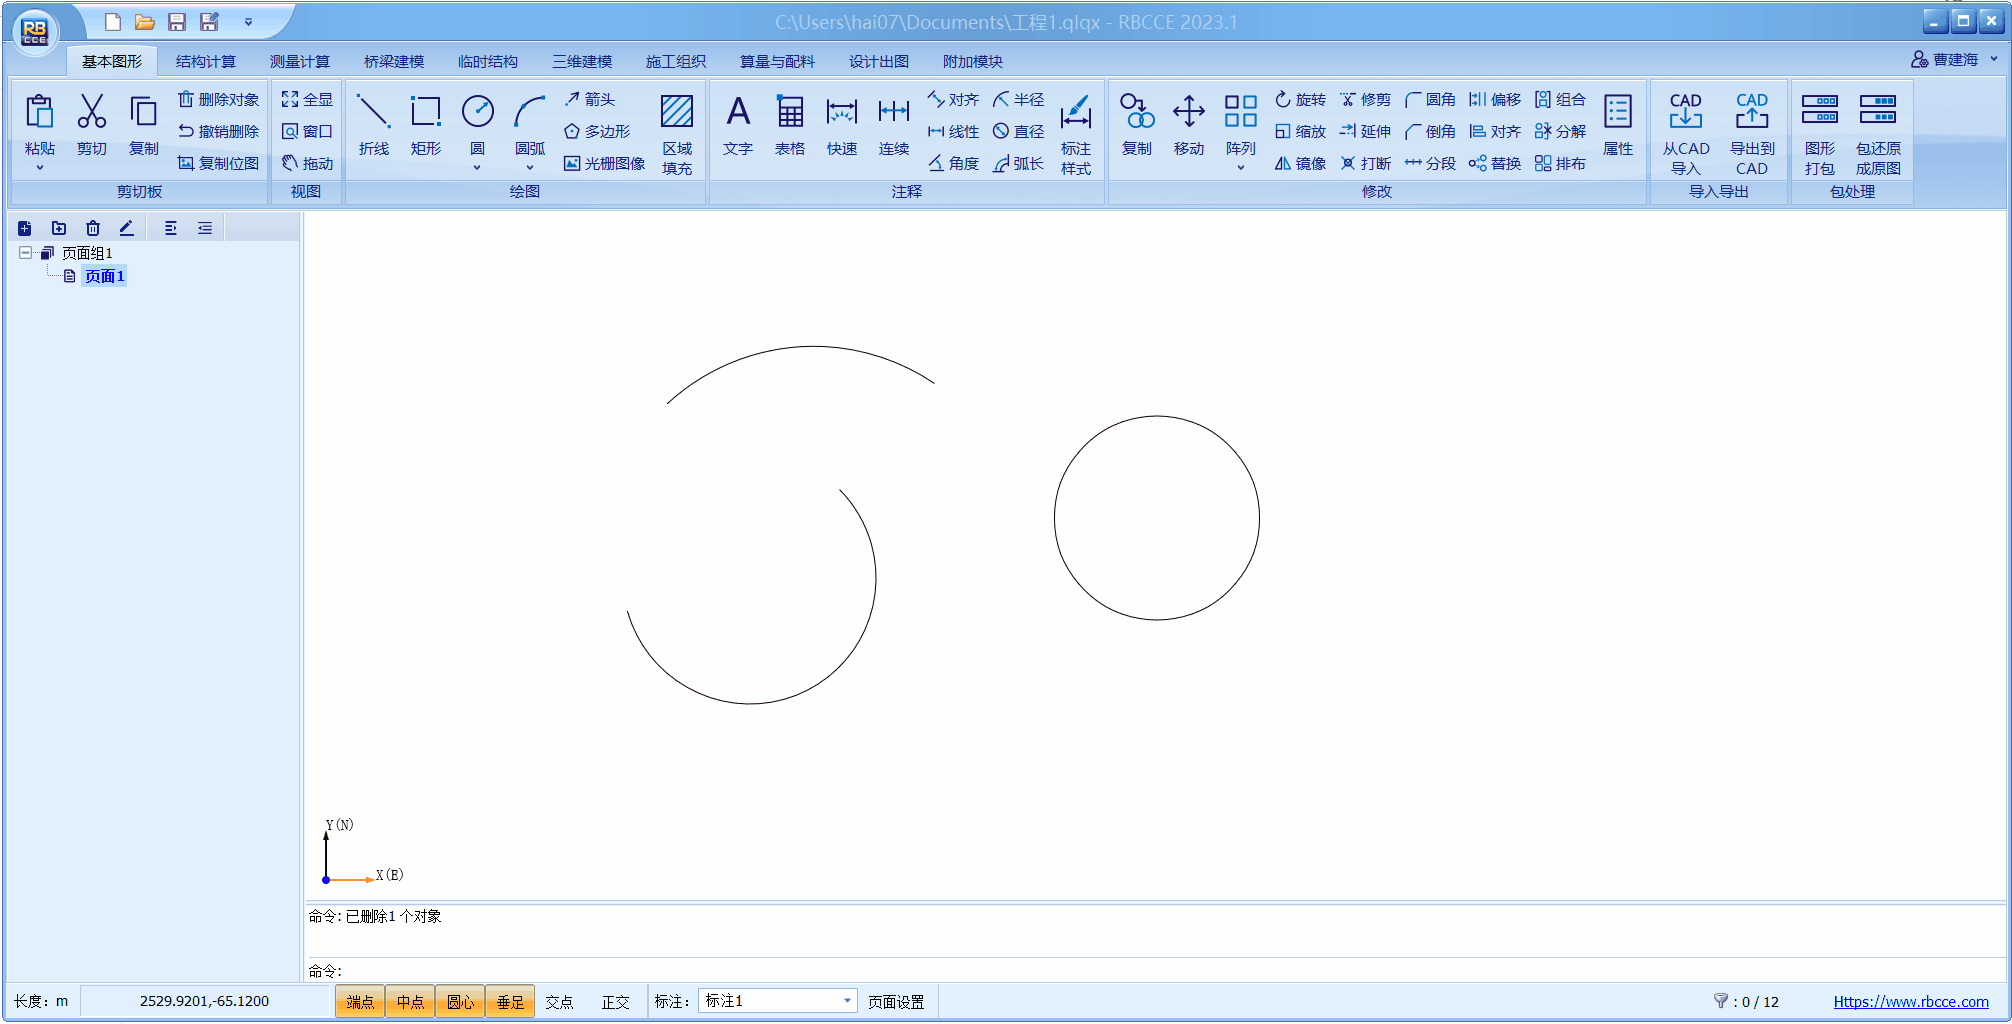Toggle the 端点 endpoint snap
The height and width of the screenshot is (1024, 2012).
click(360, 1001)
